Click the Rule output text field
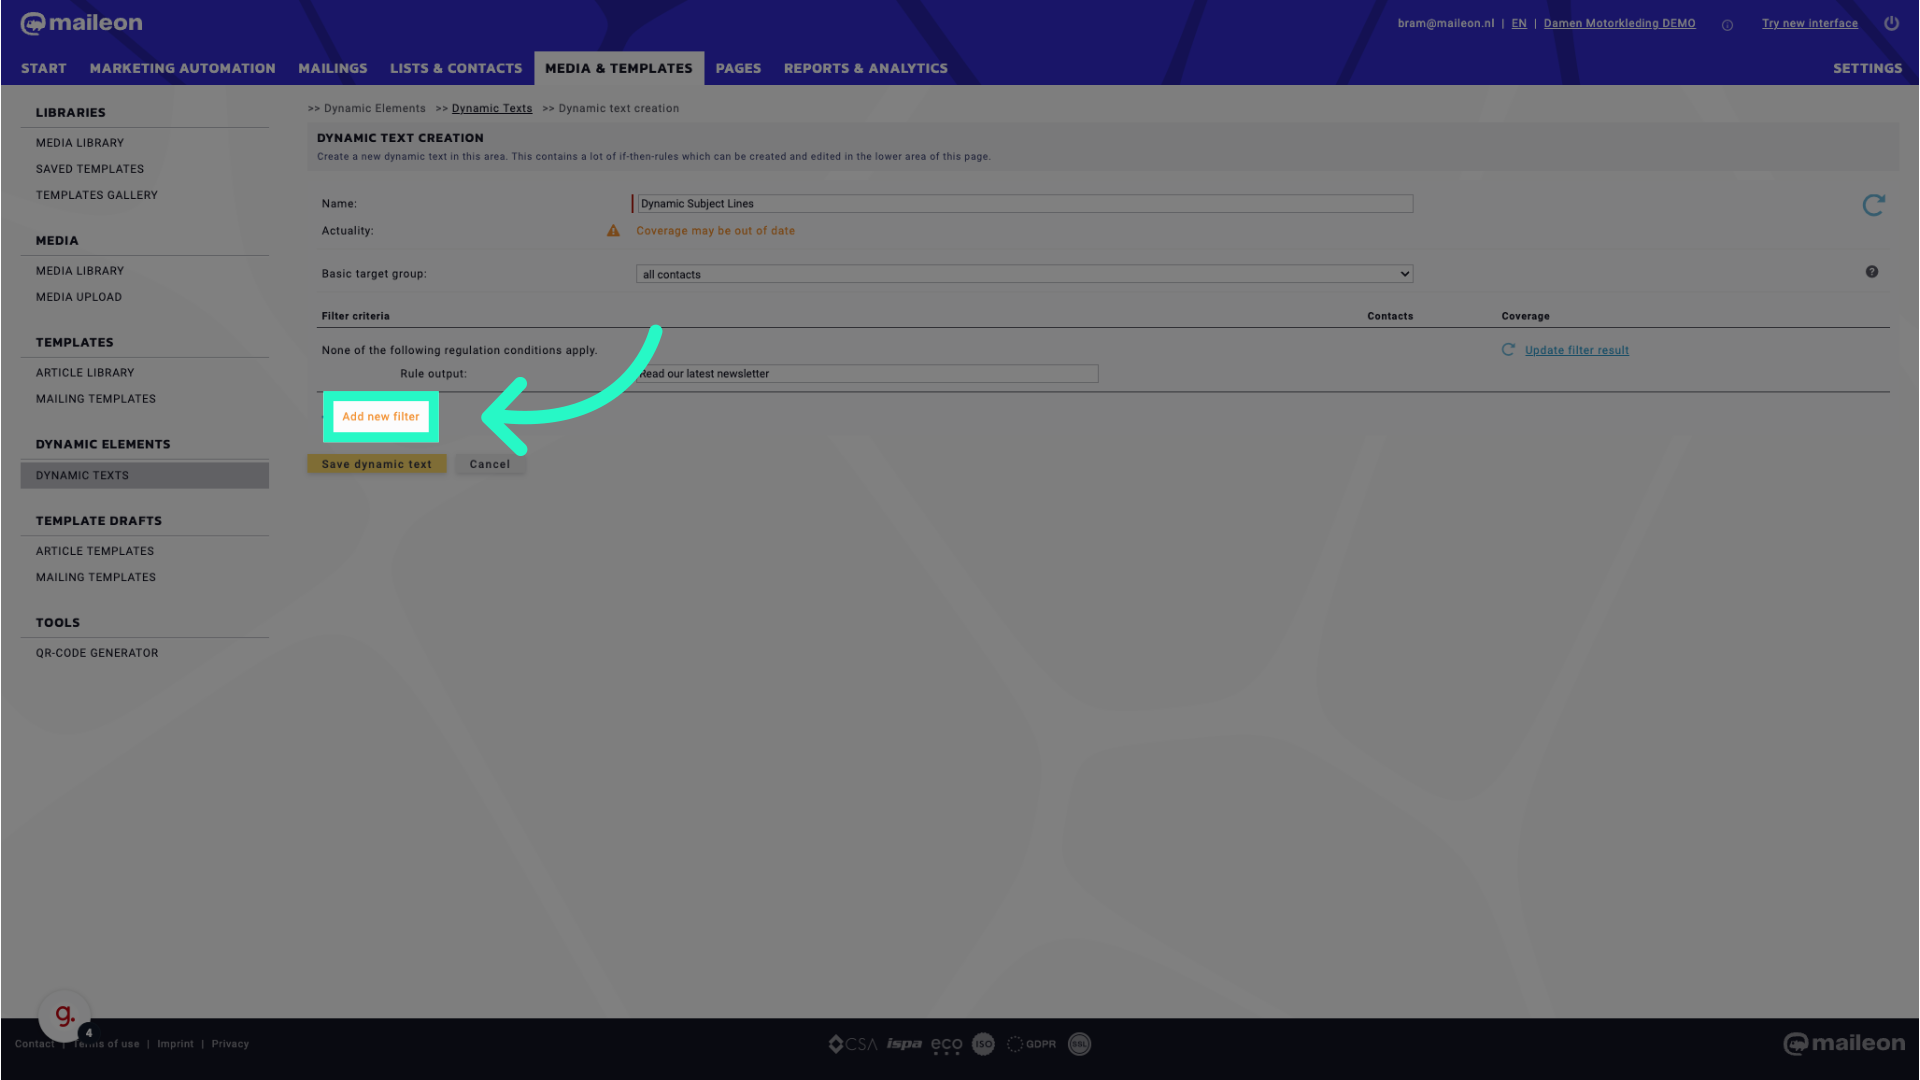This screenshot has height=1080, width=1920. [867, 374]
